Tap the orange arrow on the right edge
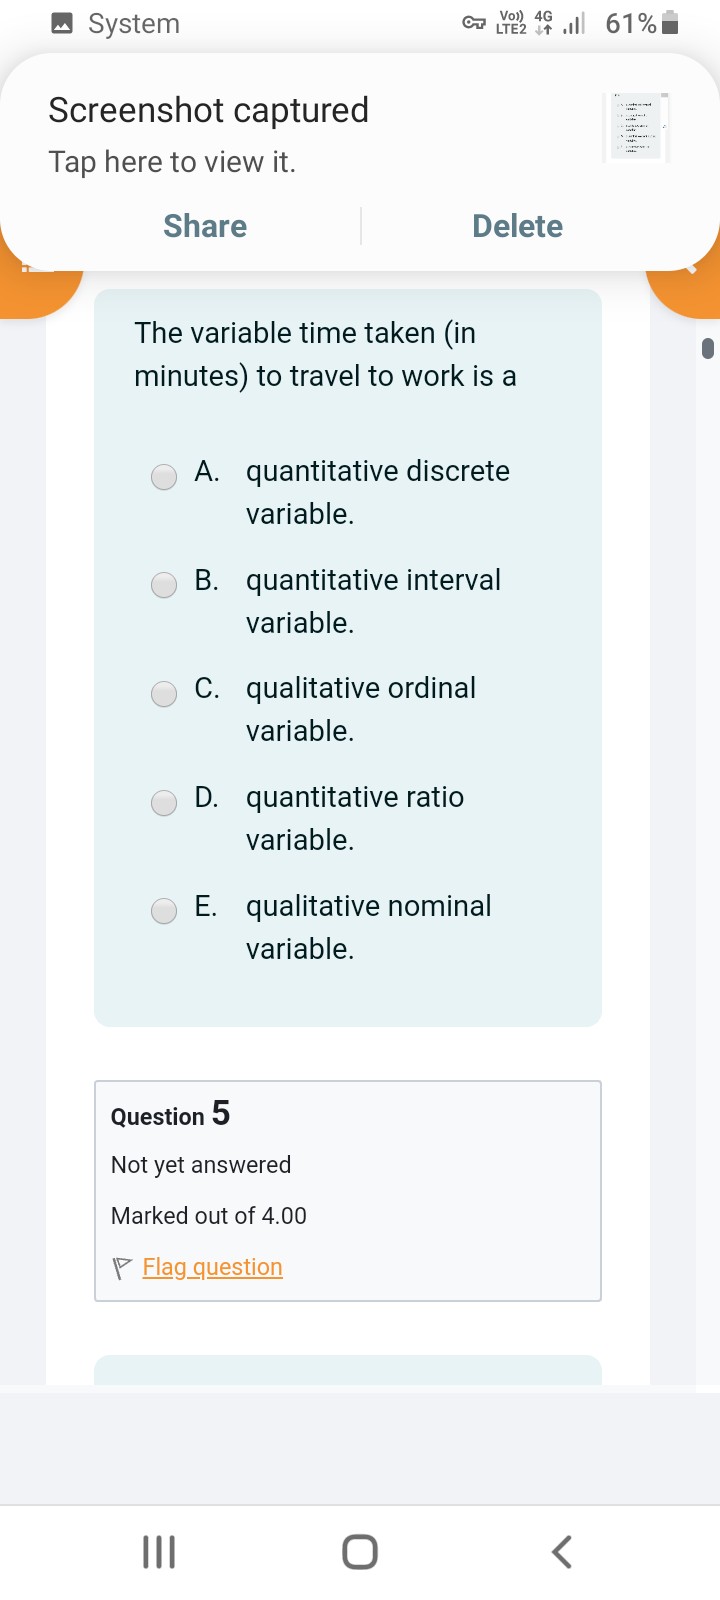The height and width of the screenshot is (1600, 720). coord(693,268)
